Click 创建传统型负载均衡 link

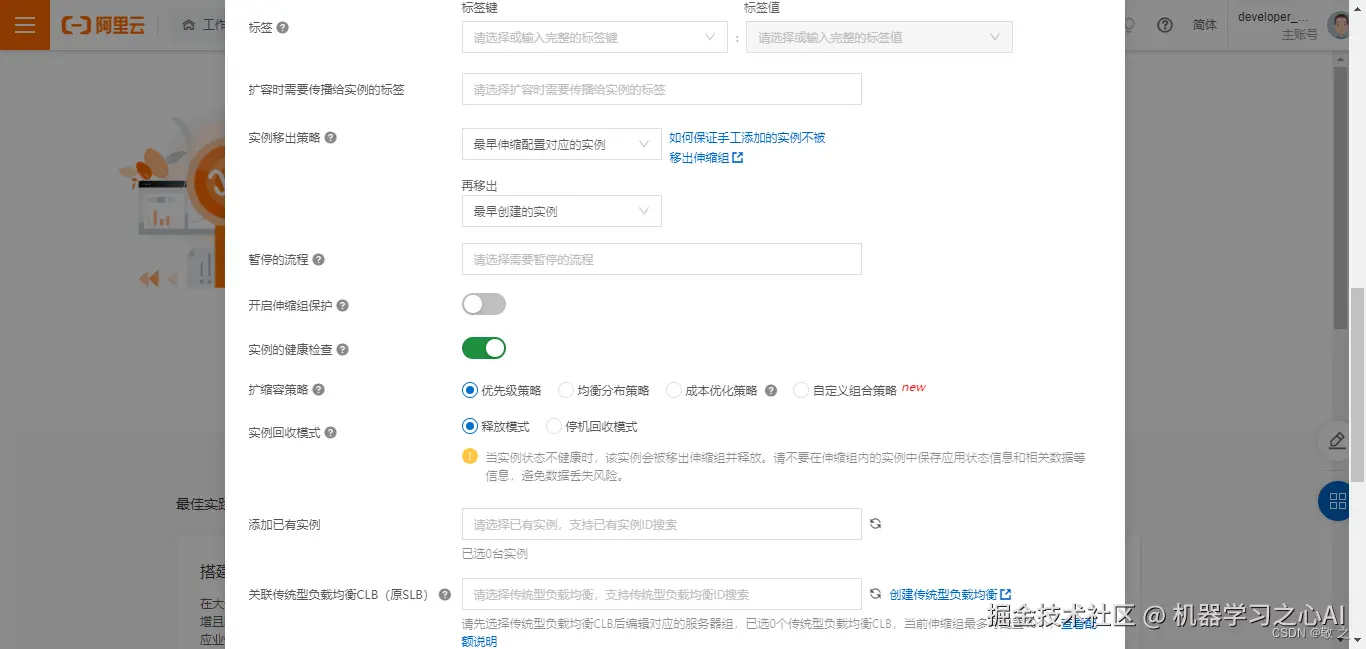point(950,594)
